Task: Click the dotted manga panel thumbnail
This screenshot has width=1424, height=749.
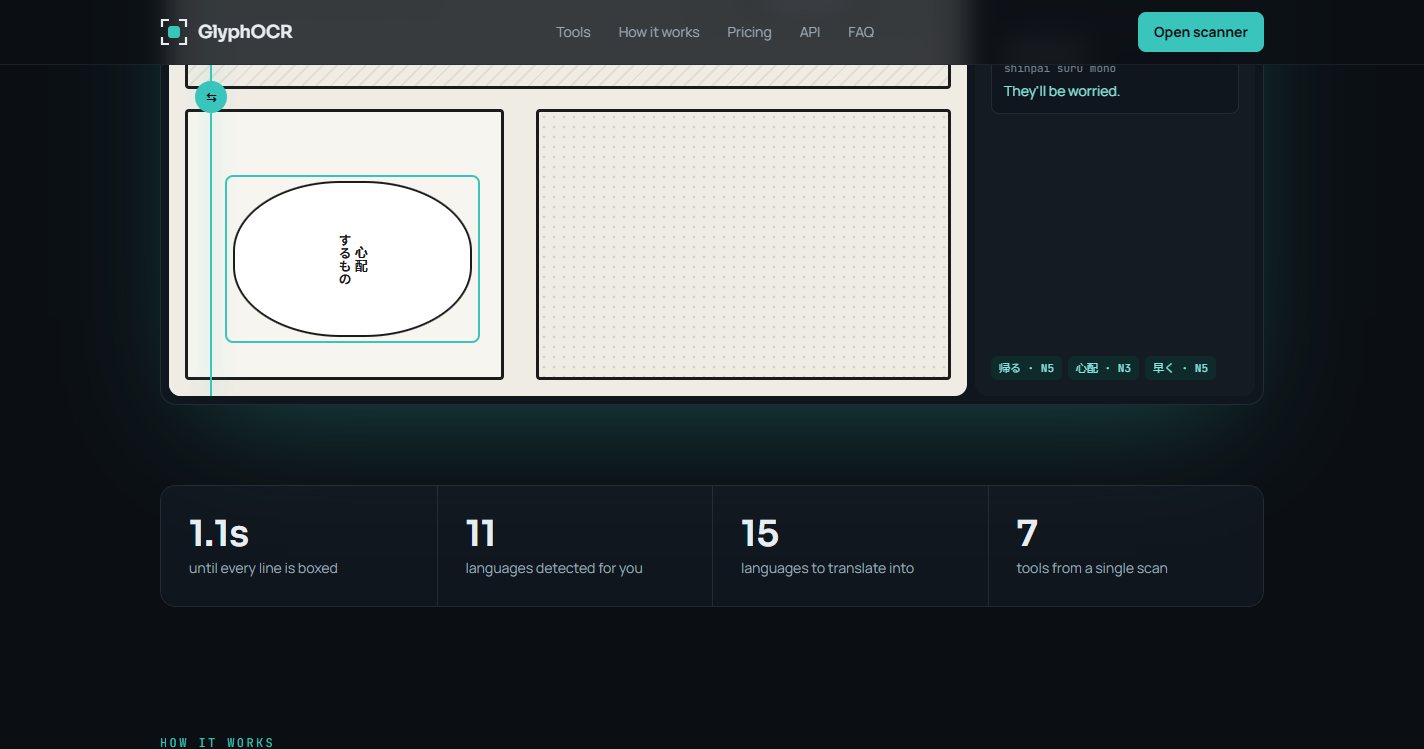Action: click(x=743, y=244)
